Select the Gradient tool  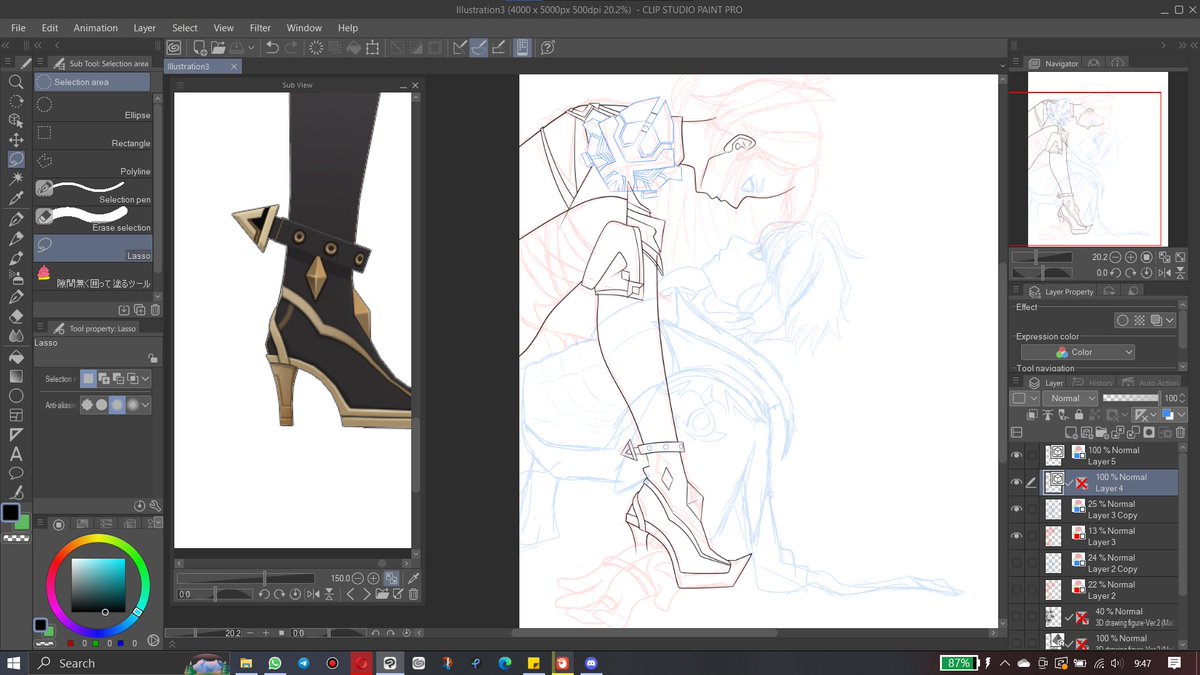[14, 375]
